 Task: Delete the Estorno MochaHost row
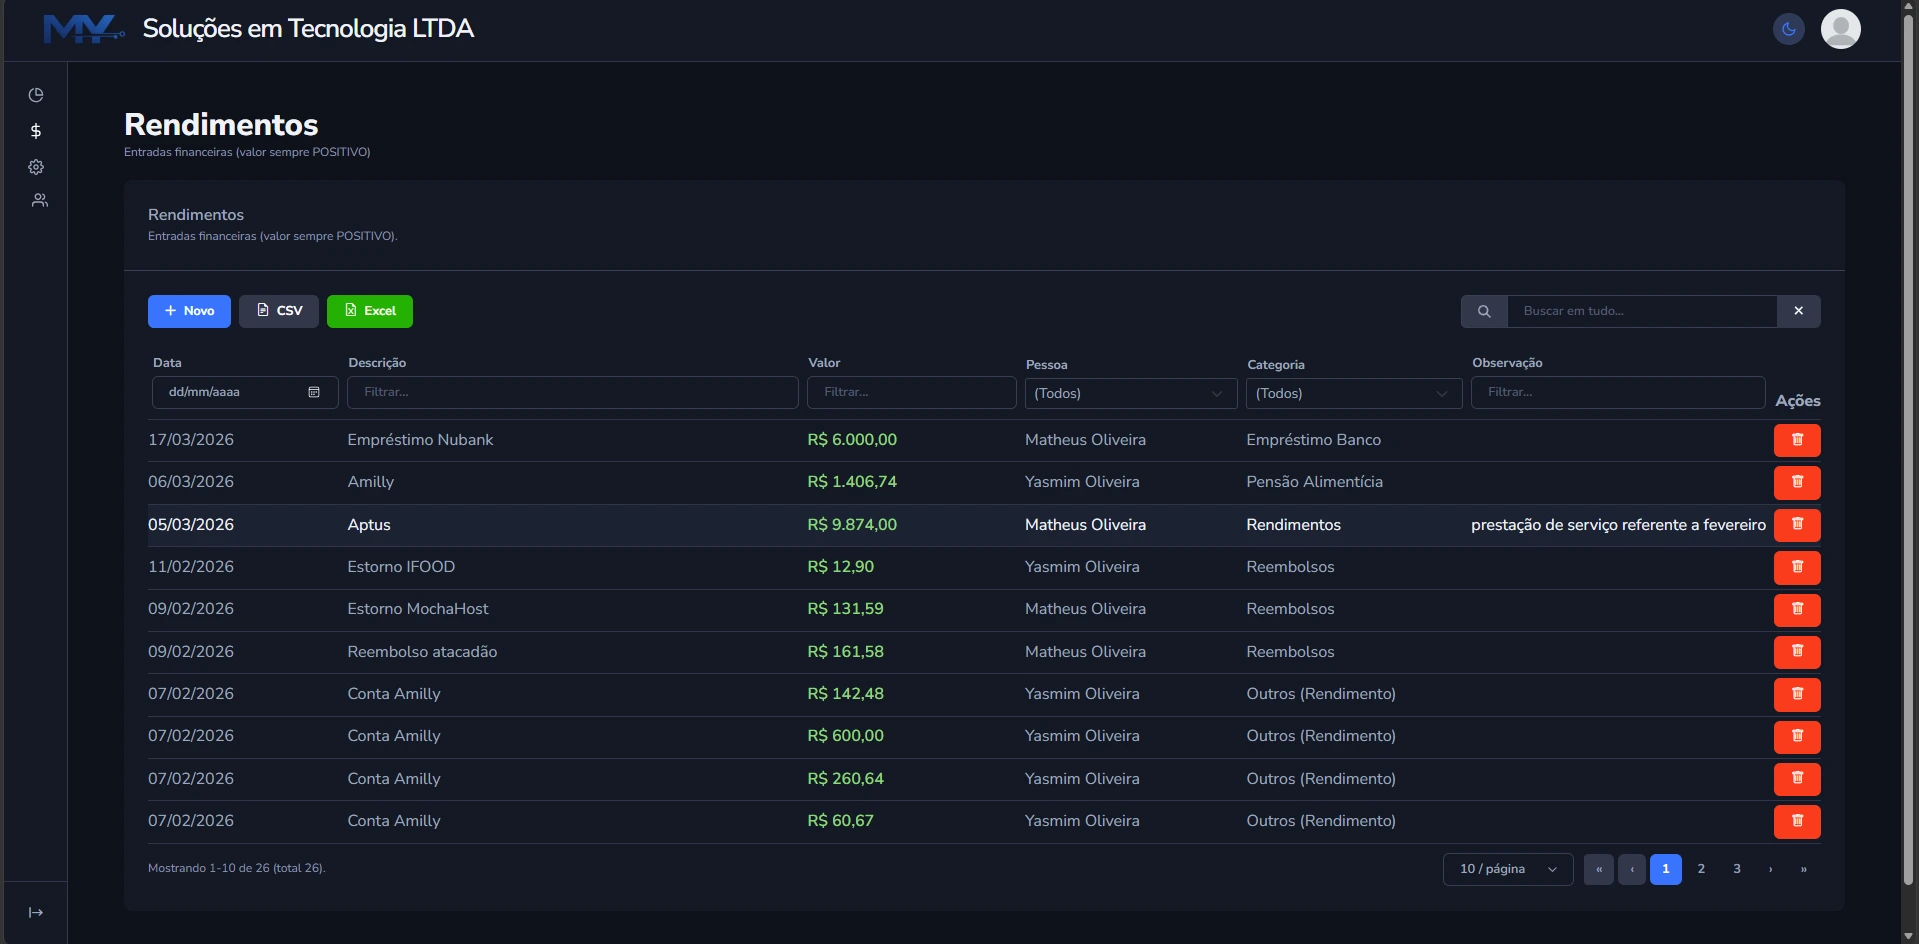(1797, 609)
